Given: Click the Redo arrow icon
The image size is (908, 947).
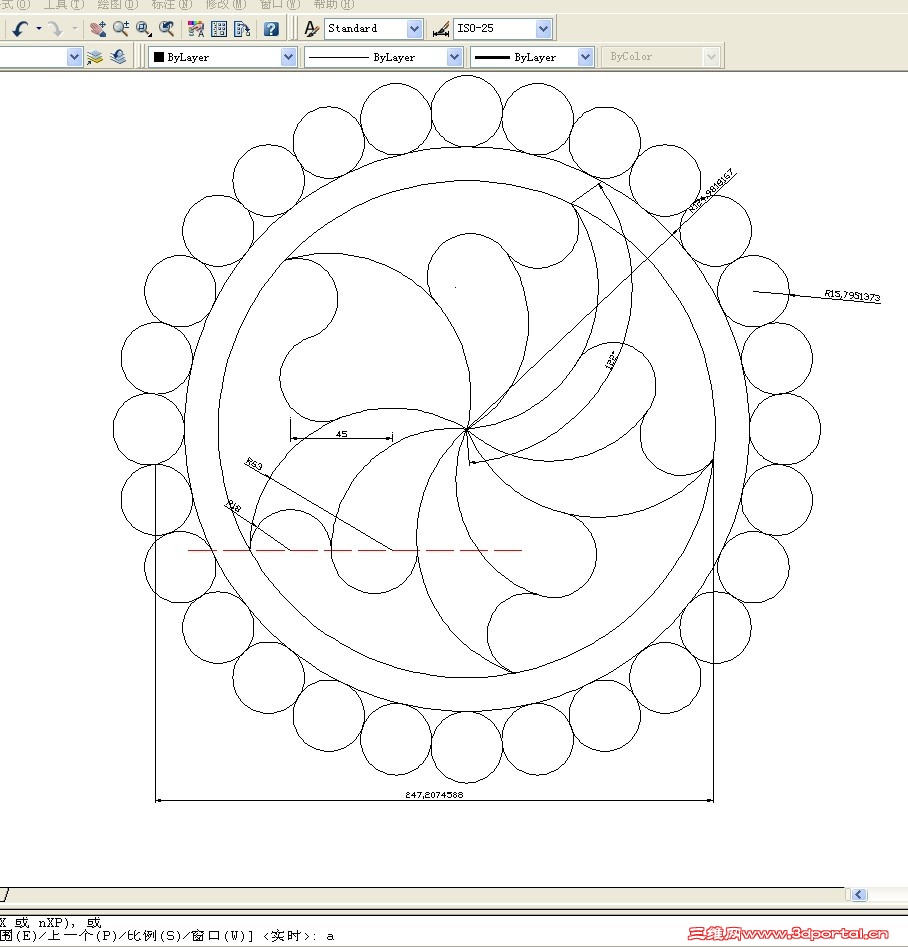Looking at the screenshot, I should click(55, 28).
